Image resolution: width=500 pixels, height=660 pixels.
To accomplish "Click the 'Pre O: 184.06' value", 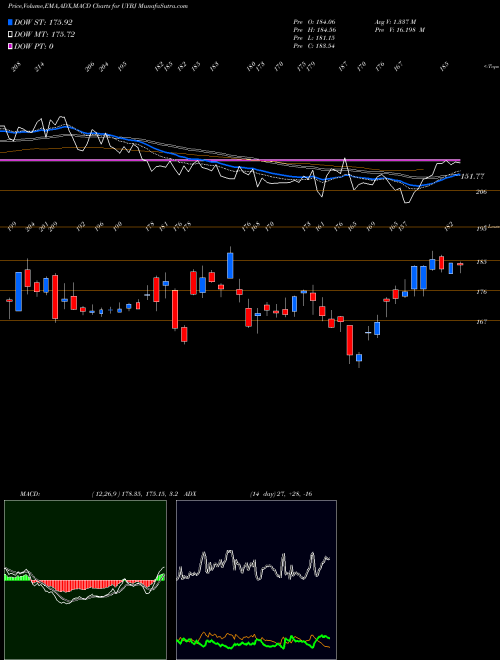I will 314,21.
